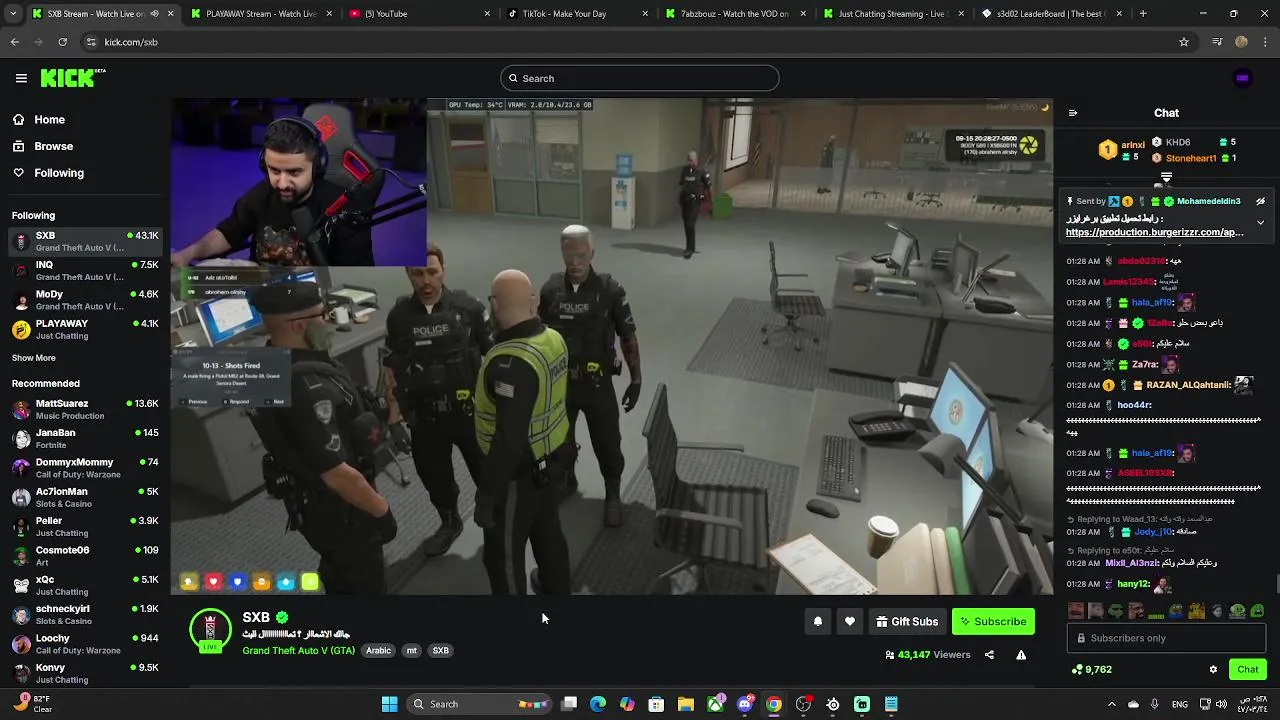Viewport: 1280px width, 720px height.
Task: Click the green Chat send button
Action: pos(1248,670)
